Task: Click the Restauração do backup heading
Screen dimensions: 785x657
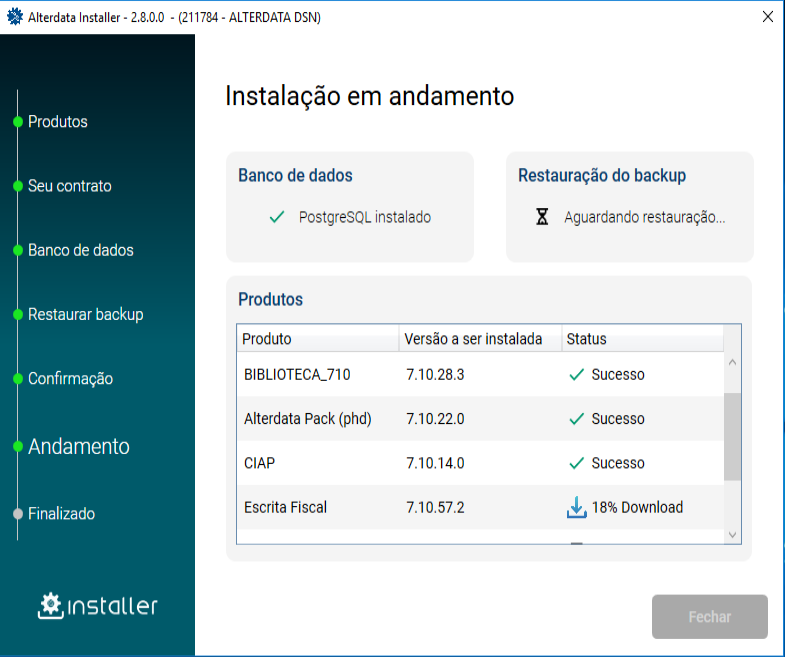Action: 602,175
